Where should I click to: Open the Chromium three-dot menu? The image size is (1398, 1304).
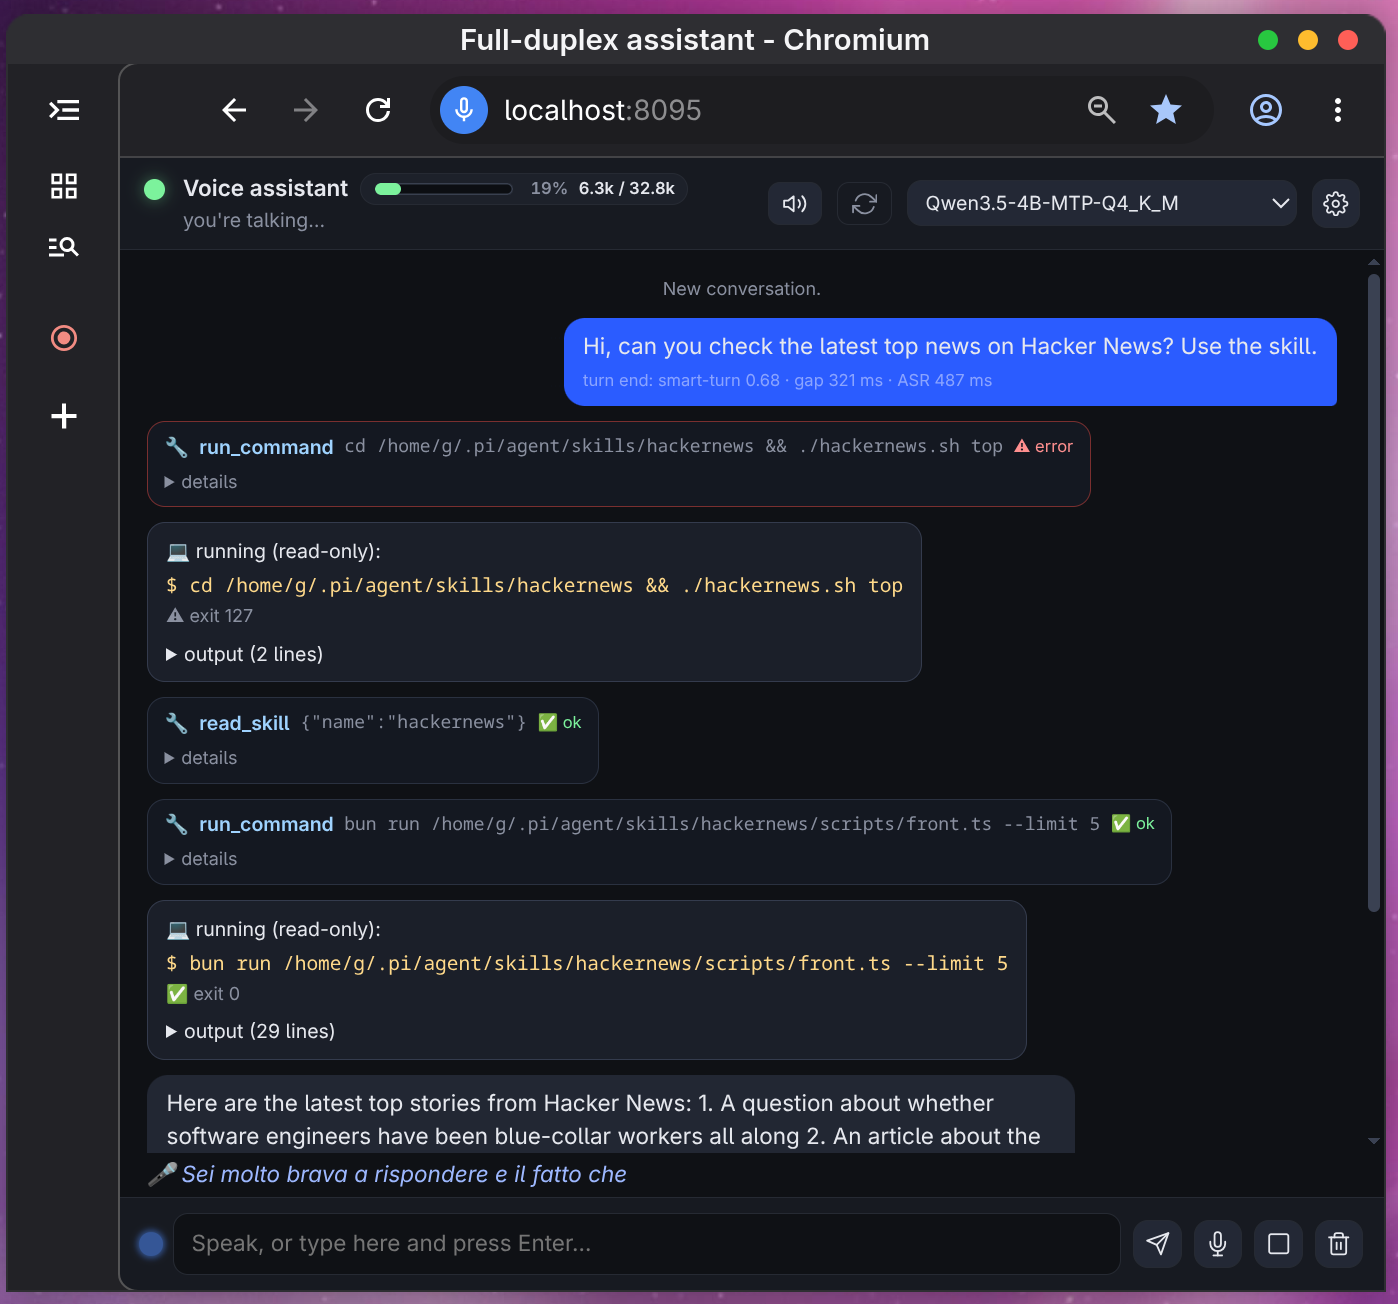point(1338,110)
